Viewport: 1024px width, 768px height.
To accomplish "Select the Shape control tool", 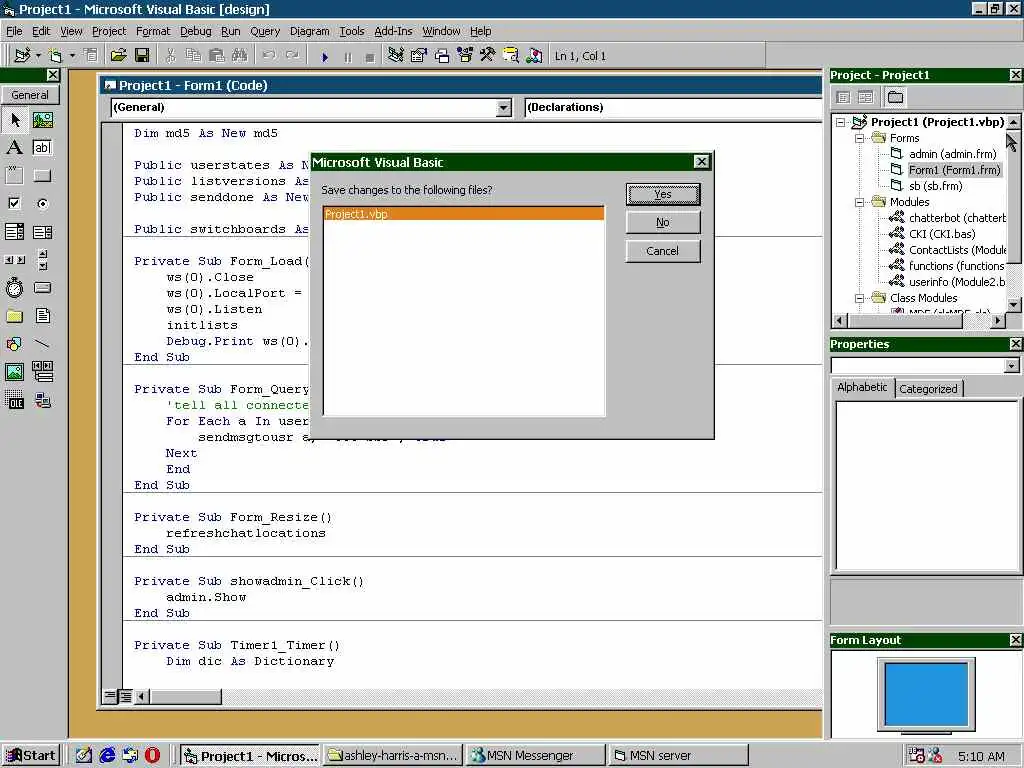I will click(x=14, y=344).
